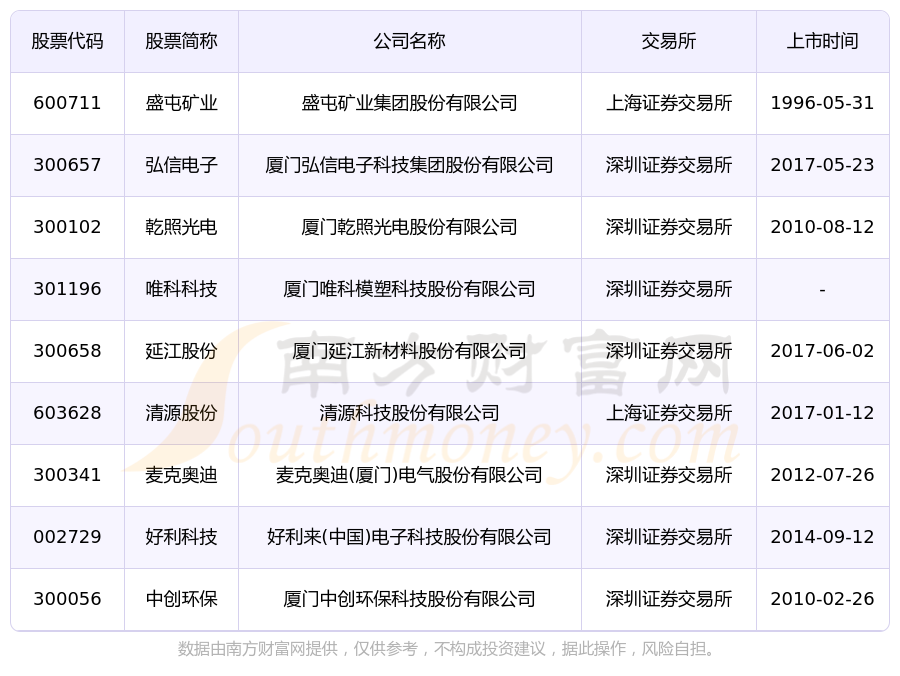
Task: Click the listing date 2010-02-26
Action: (823, 599)
